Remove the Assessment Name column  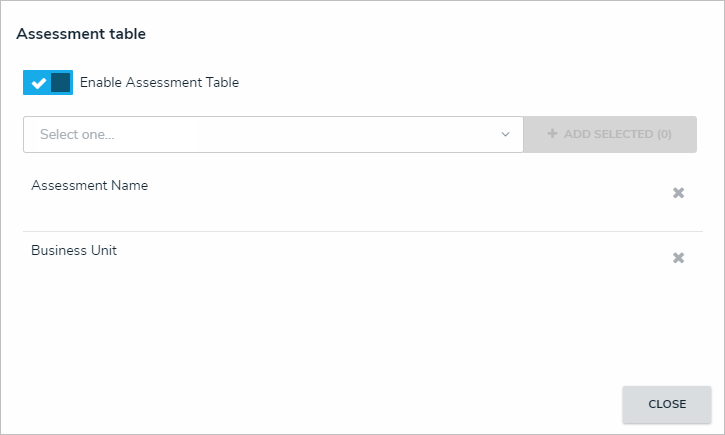click(678, 193)
